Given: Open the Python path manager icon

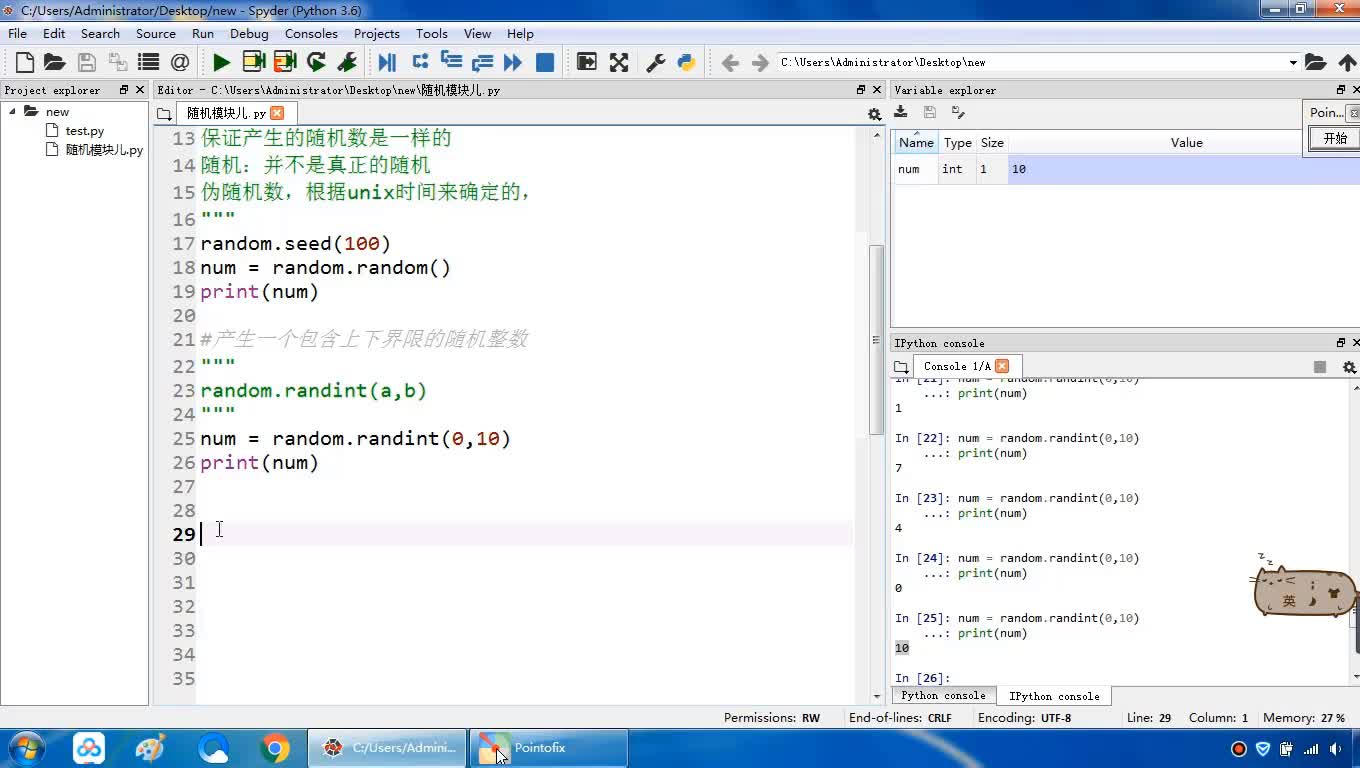Looking at the screenshot, I should (x=686, y=62).
